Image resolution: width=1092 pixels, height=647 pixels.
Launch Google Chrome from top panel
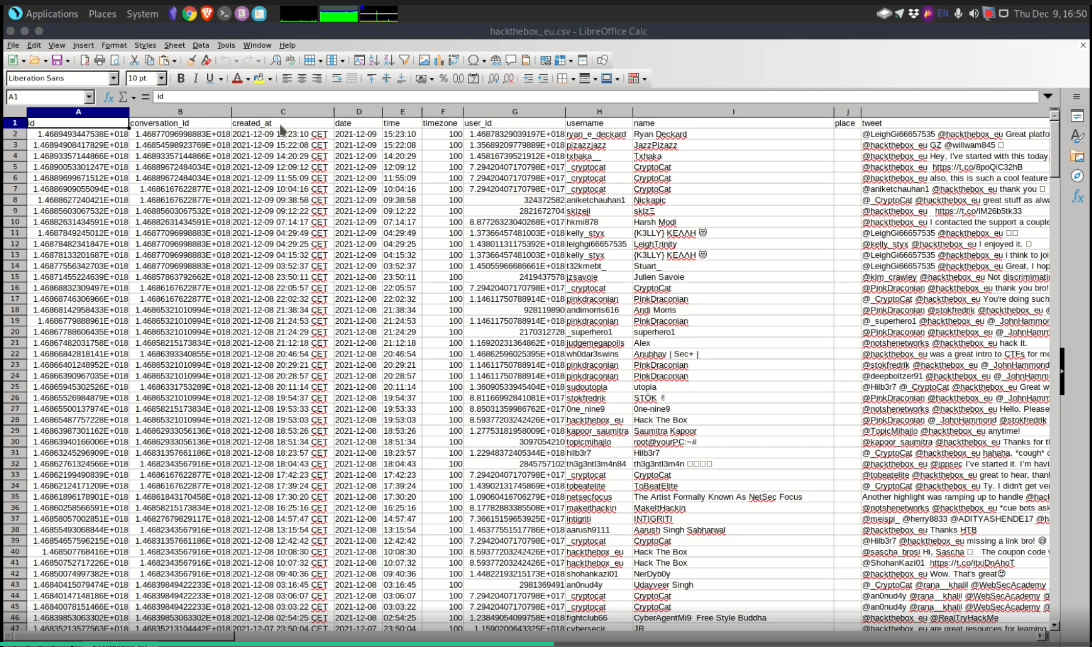[x=189, y=13]
